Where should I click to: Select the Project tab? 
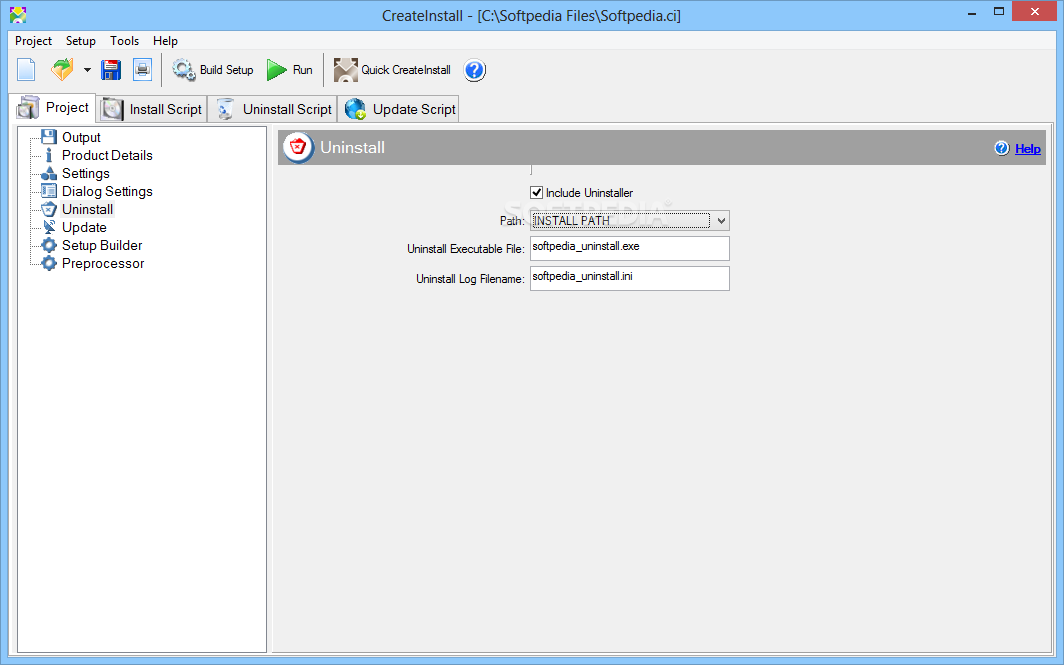[x=53, y=108]
